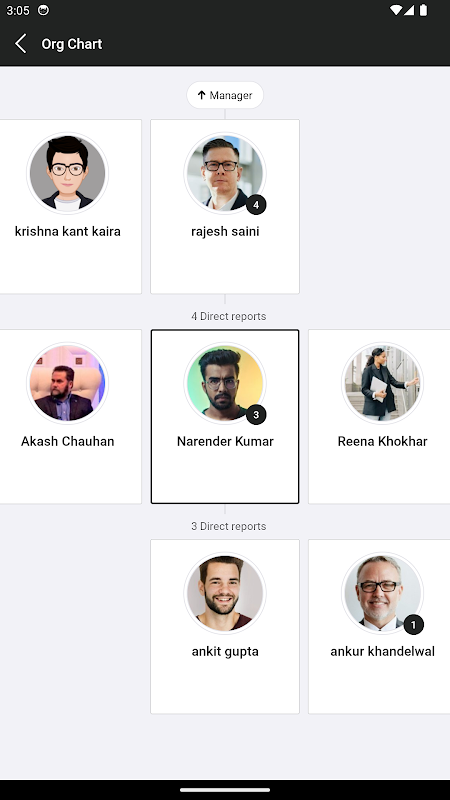Open ankur khandelwal's profile photo

coord(382,593)
